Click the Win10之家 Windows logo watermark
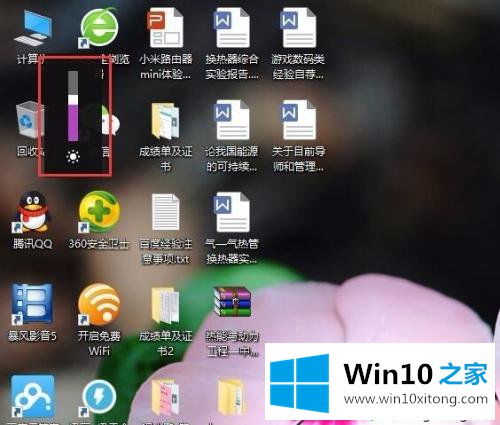Image resolution: width=500 pixels, height=425 pixels. 299,383
